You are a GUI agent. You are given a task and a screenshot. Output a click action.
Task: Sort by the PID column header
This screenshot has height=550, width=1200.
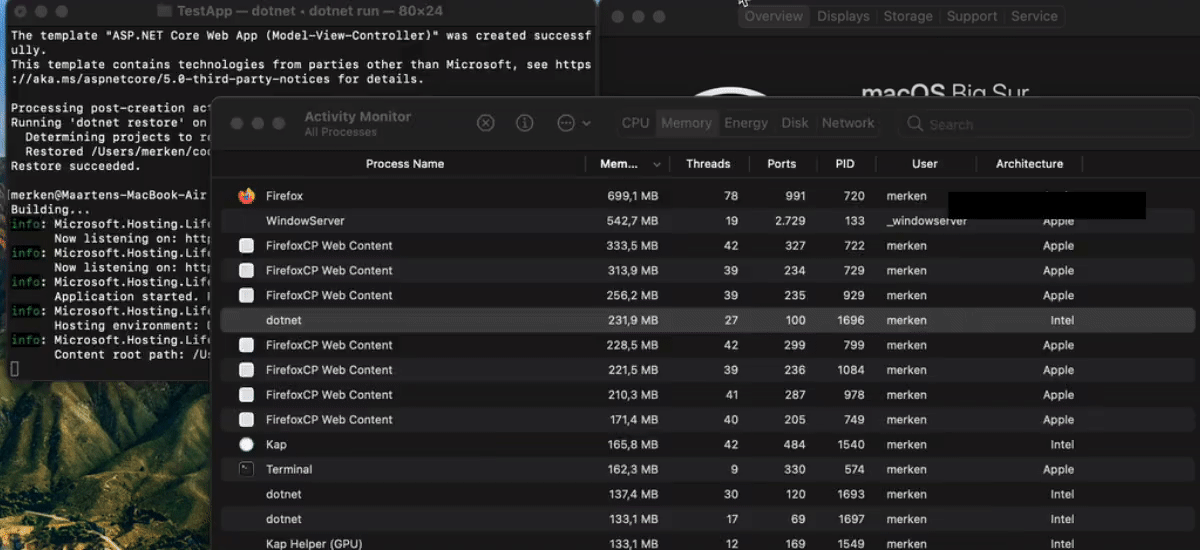pos(845,164)
